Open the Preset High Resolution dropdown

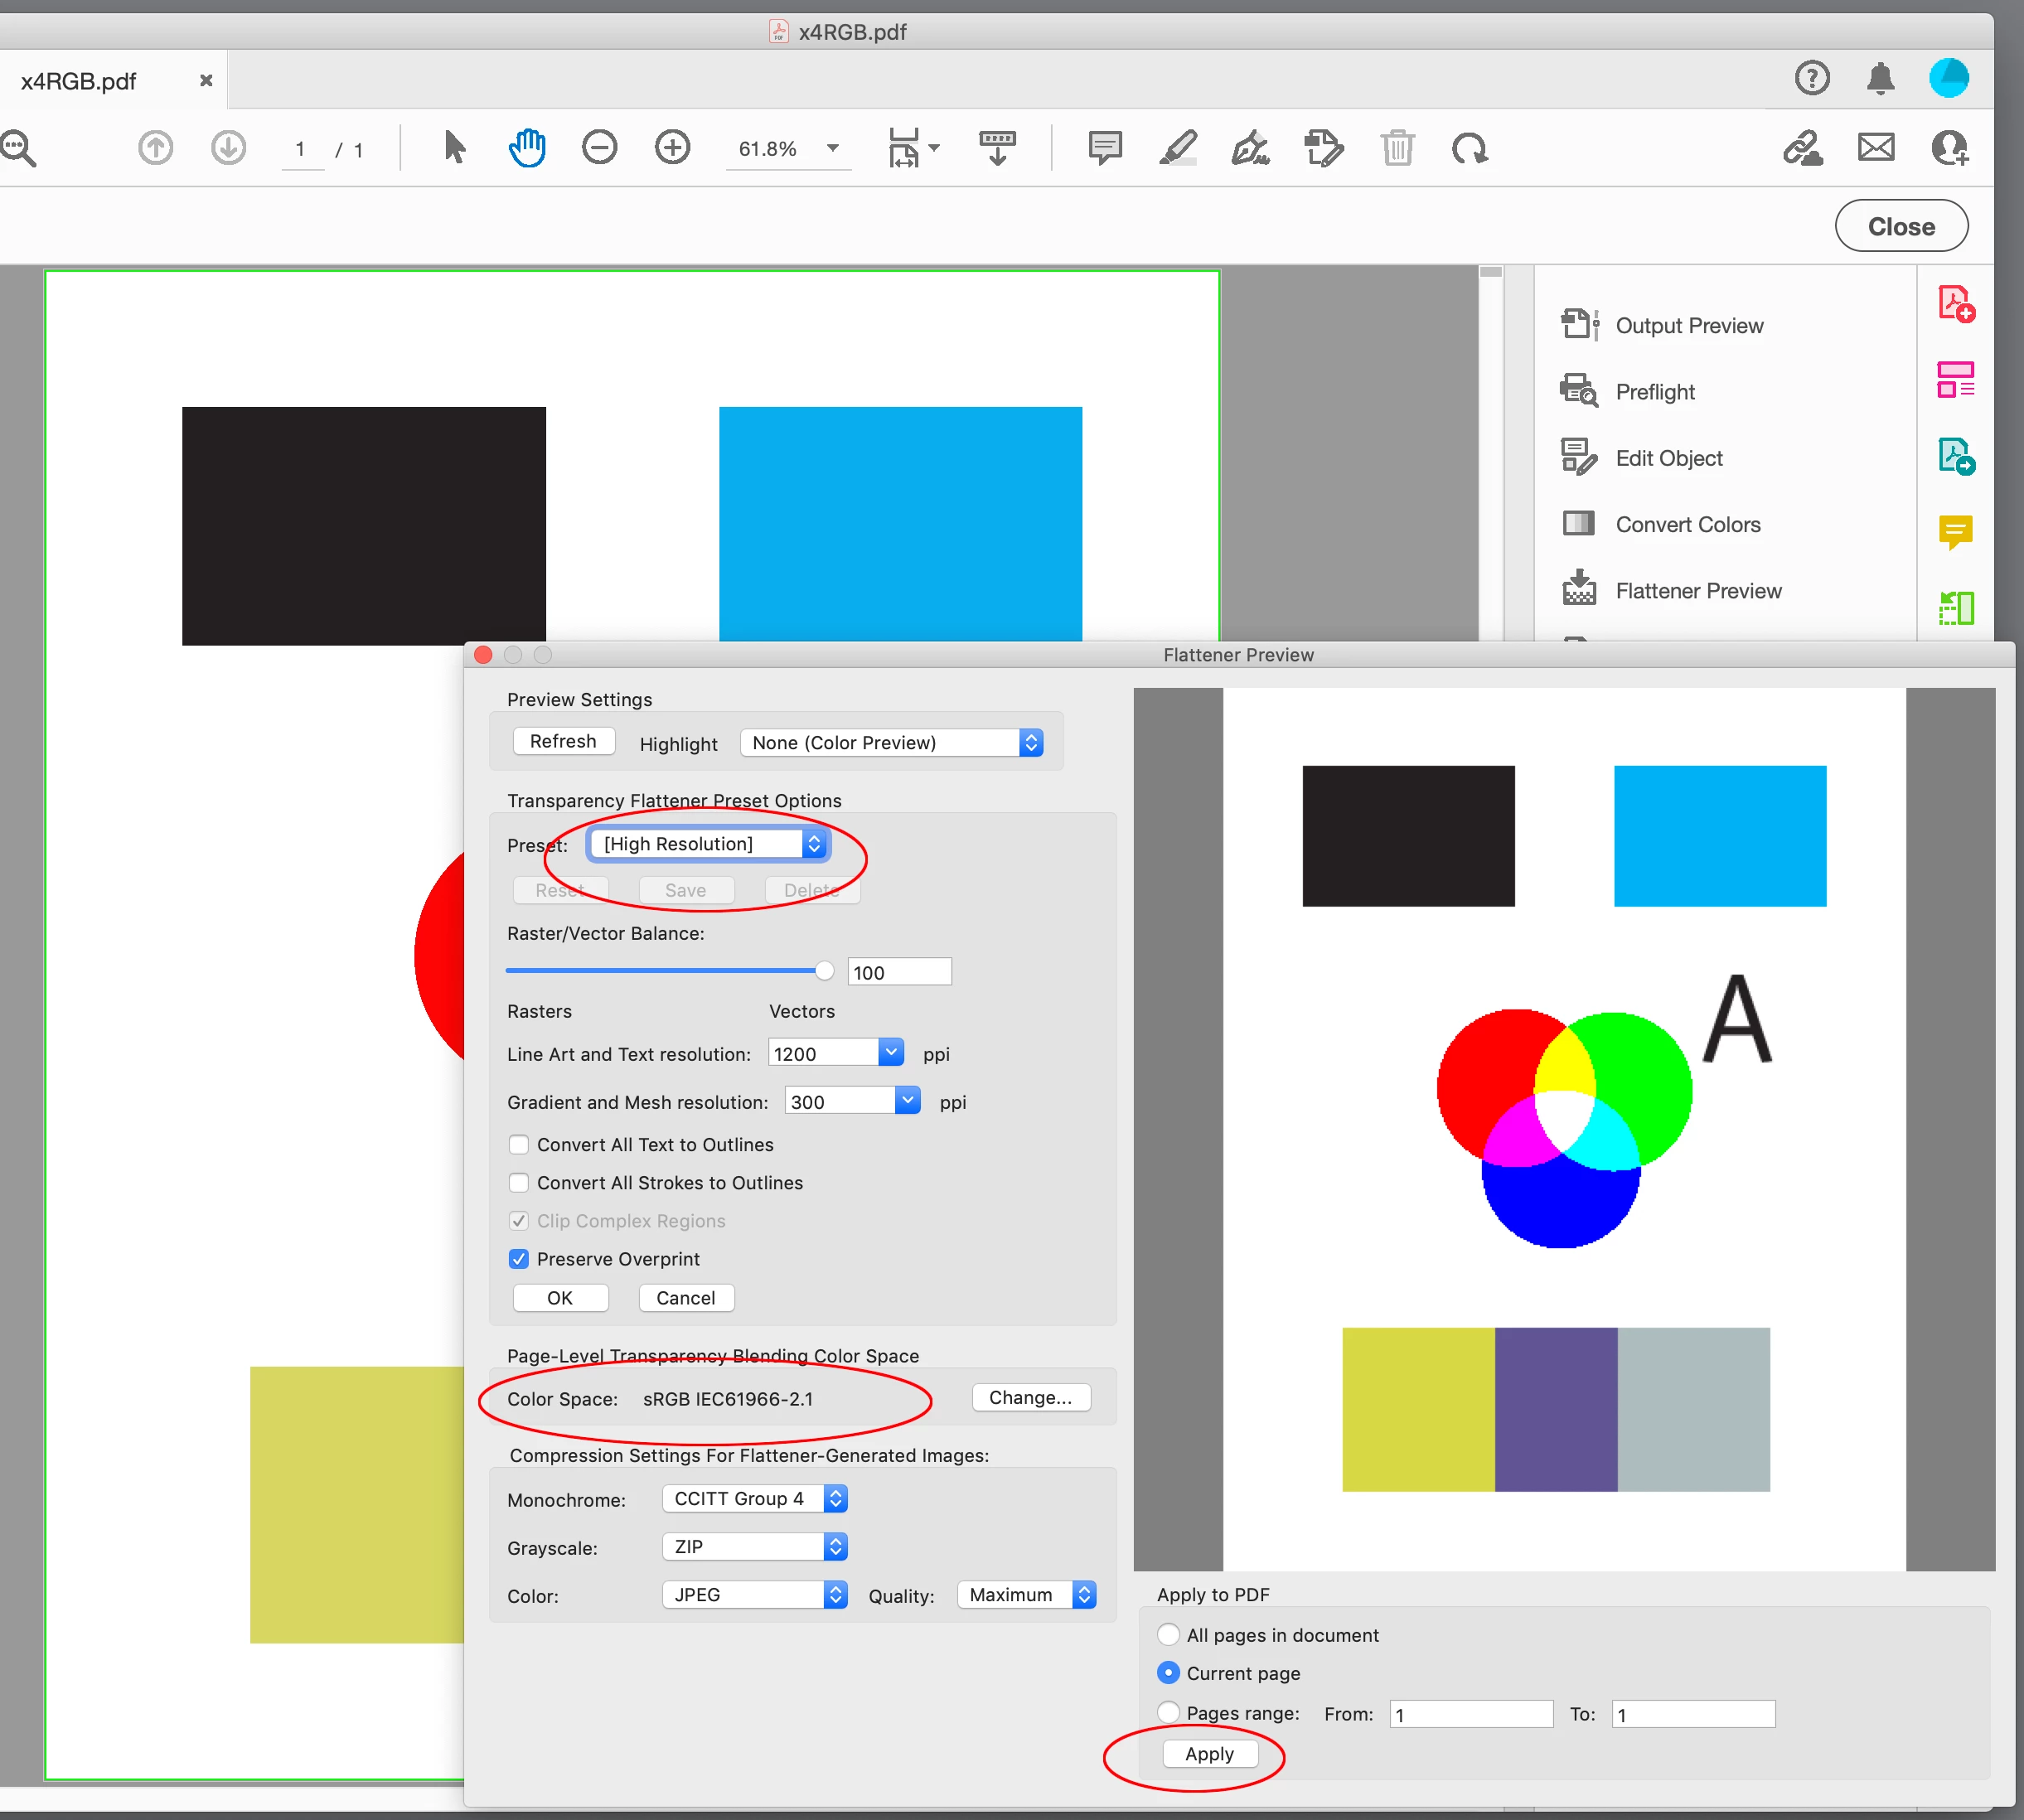(707, 843)
